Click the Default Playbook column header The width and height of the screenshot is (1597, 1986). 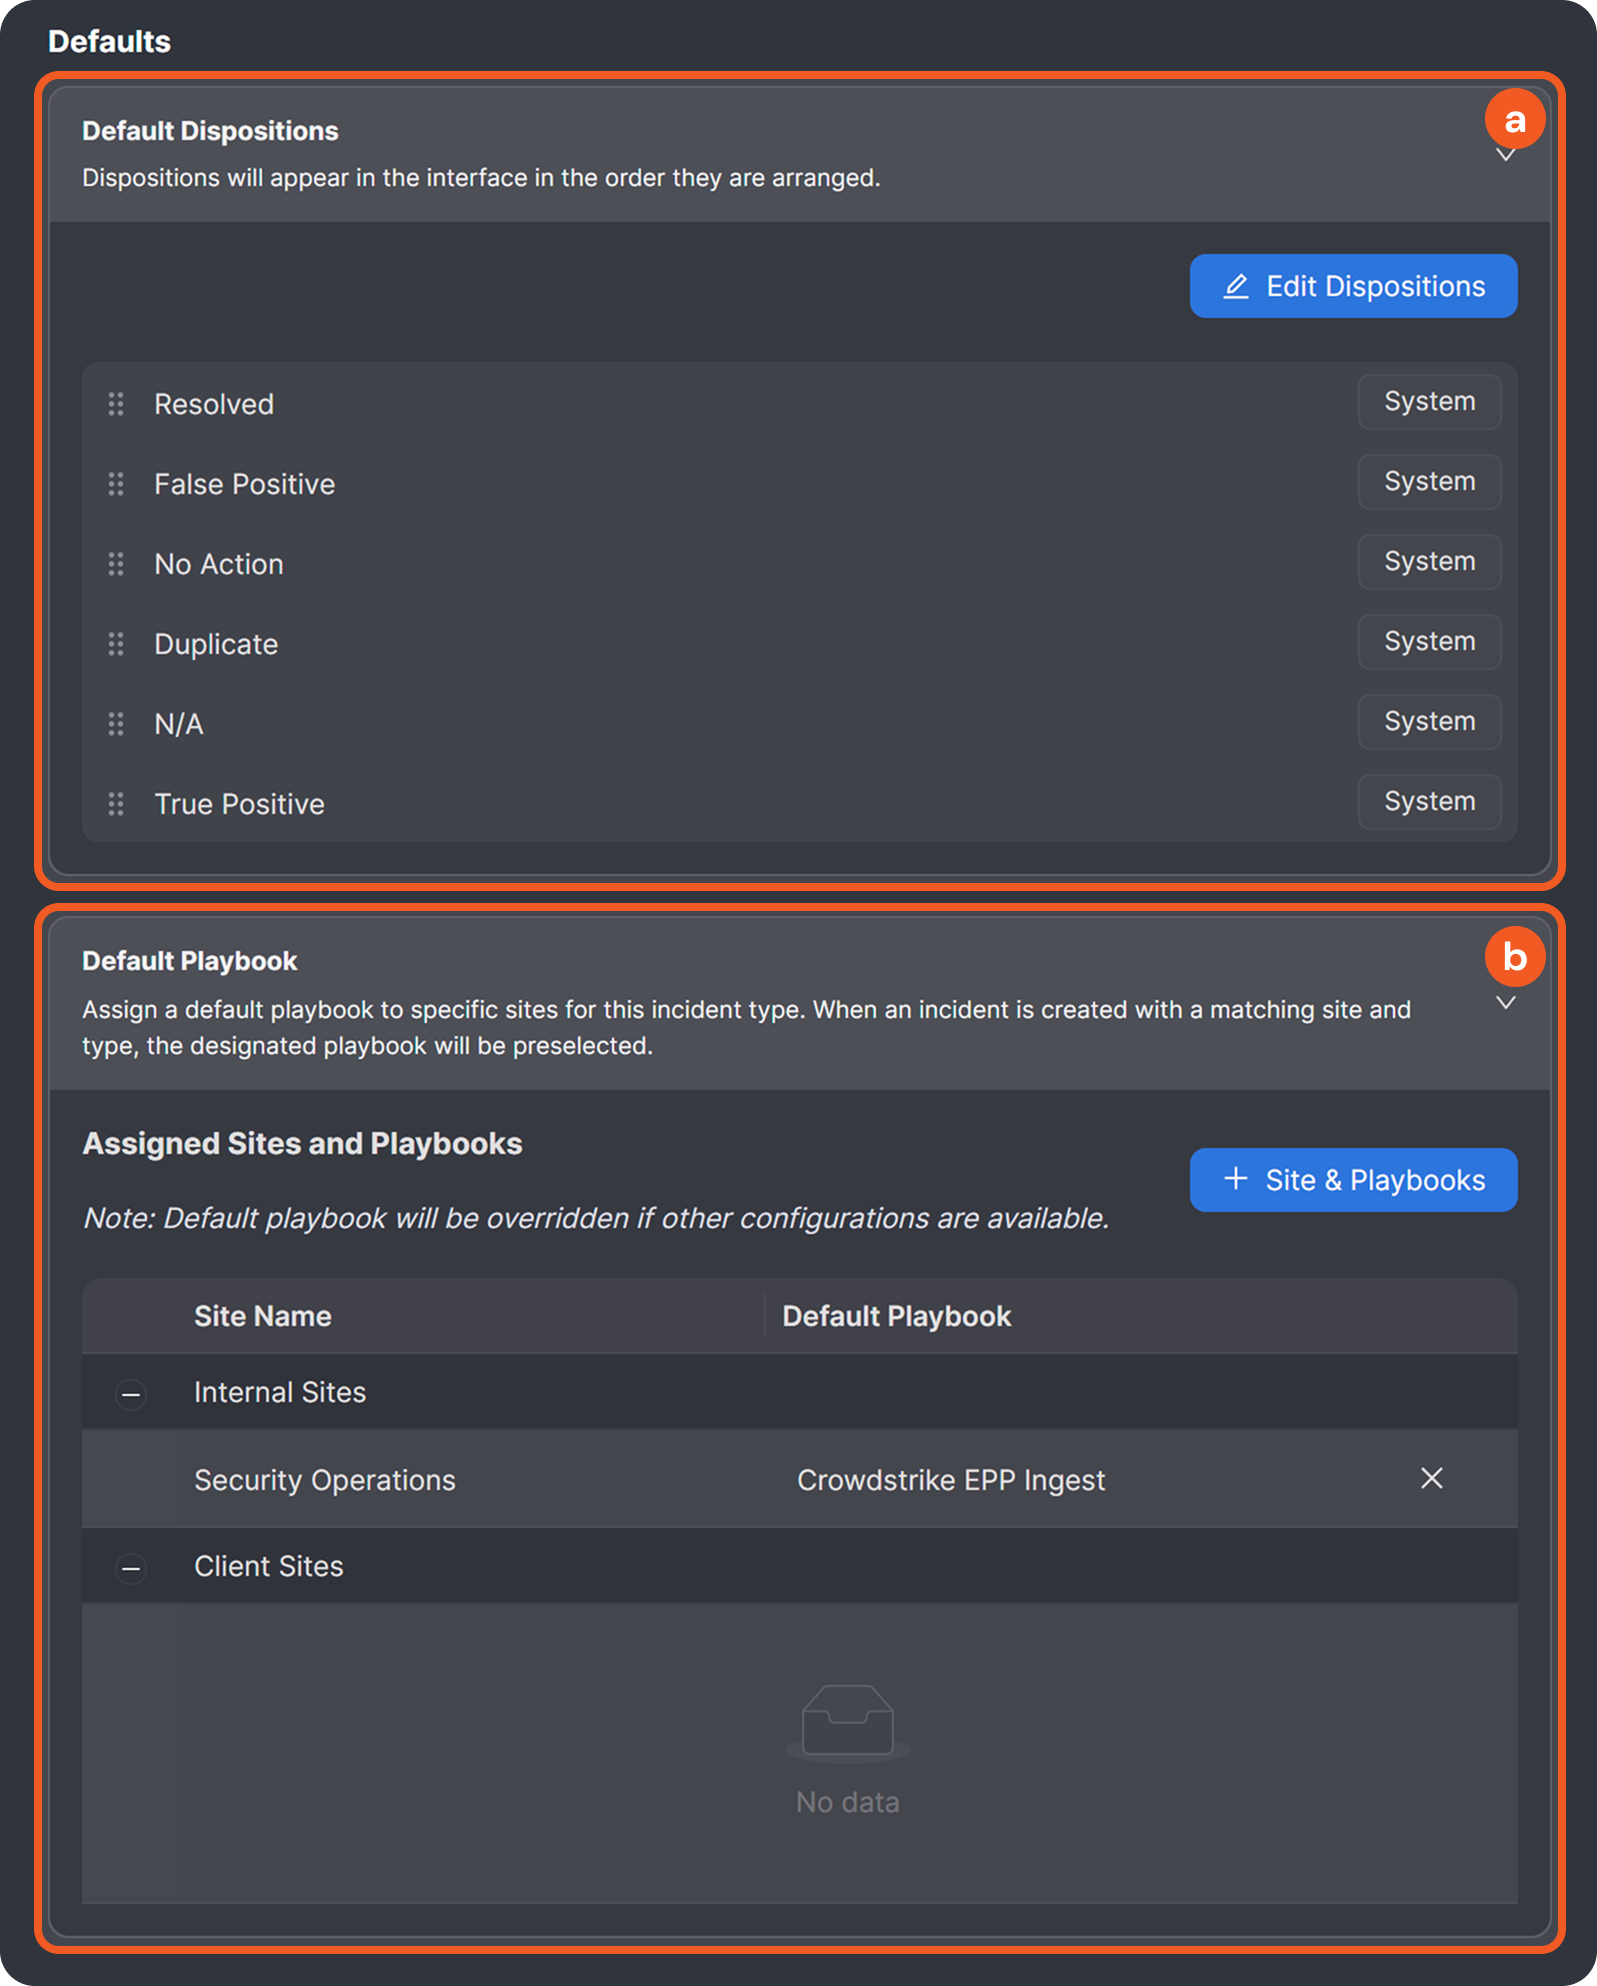tap(896, 1316)
